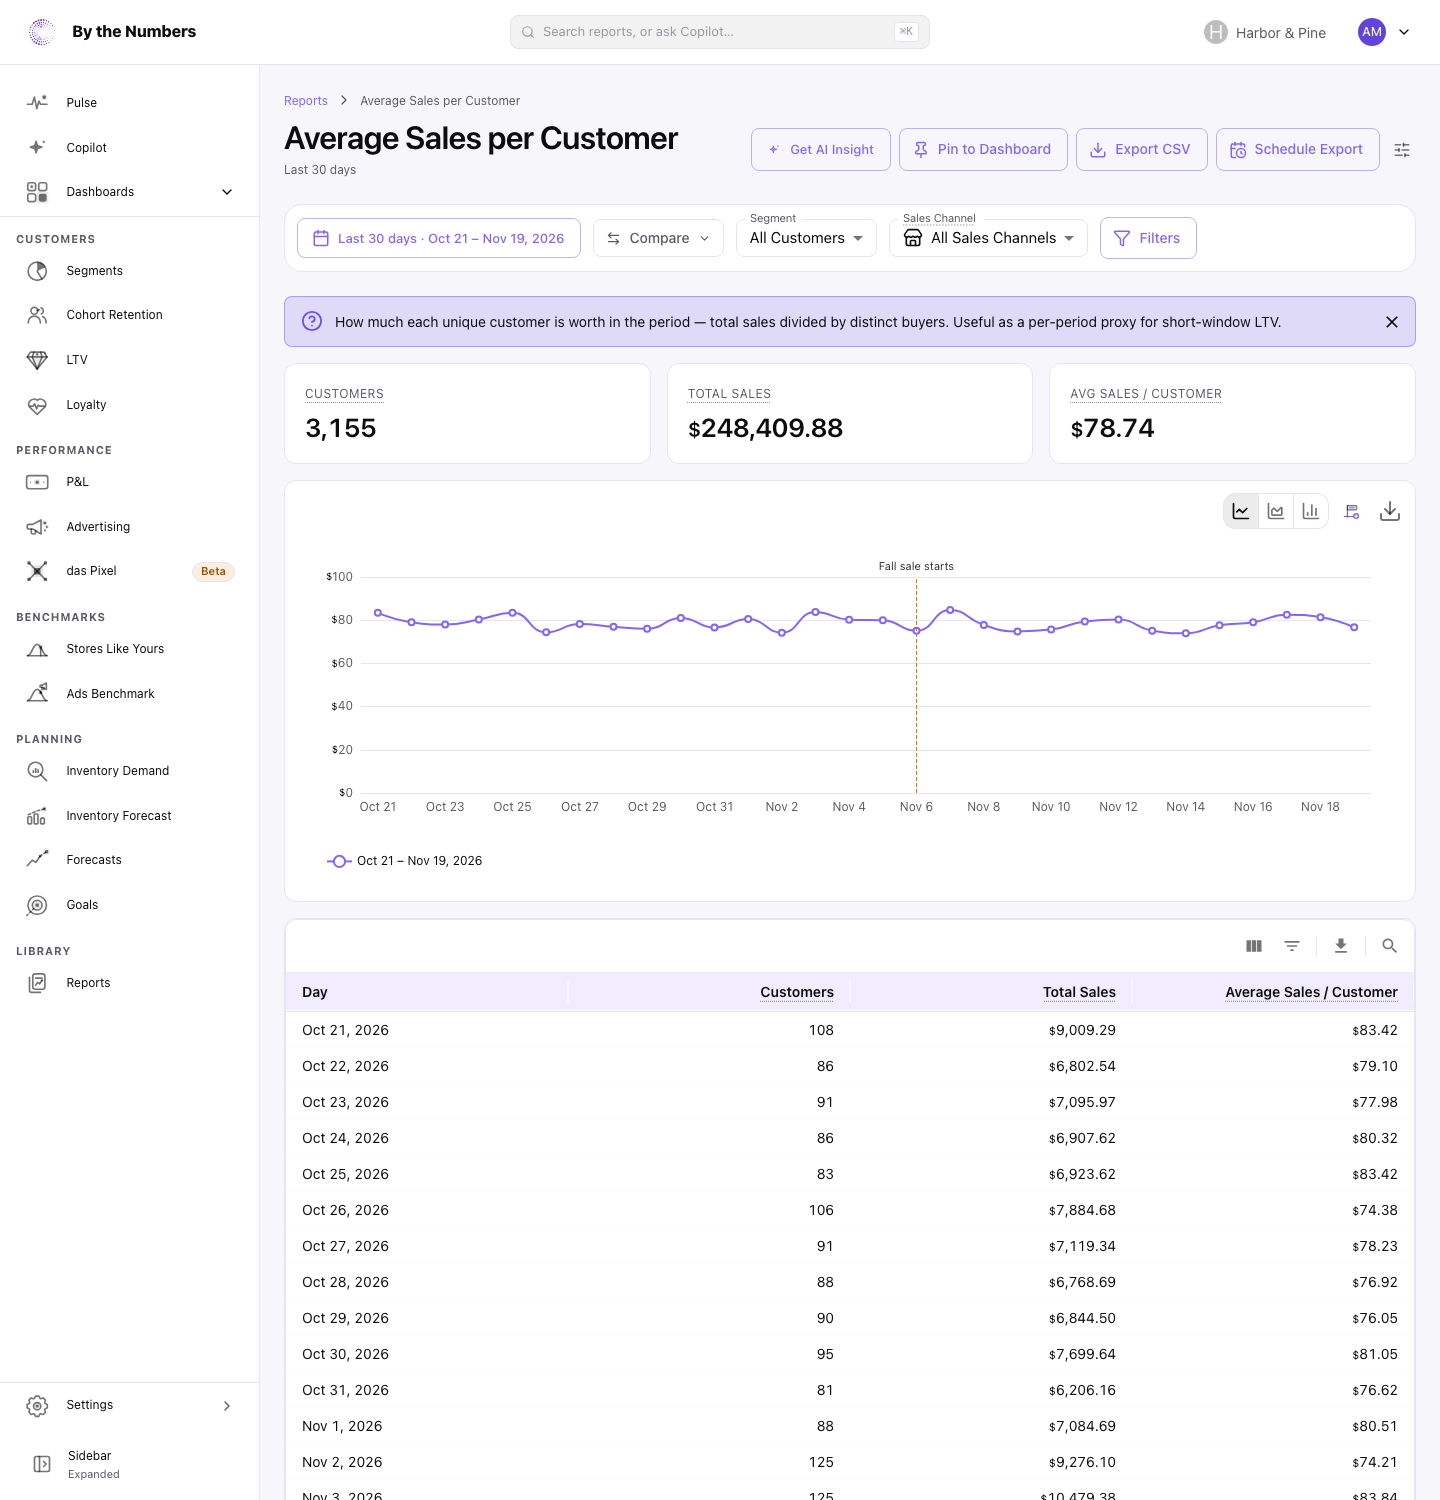Switch chart to bar view
This screenshot has height=1500, width=1440.
point(1311,511)
